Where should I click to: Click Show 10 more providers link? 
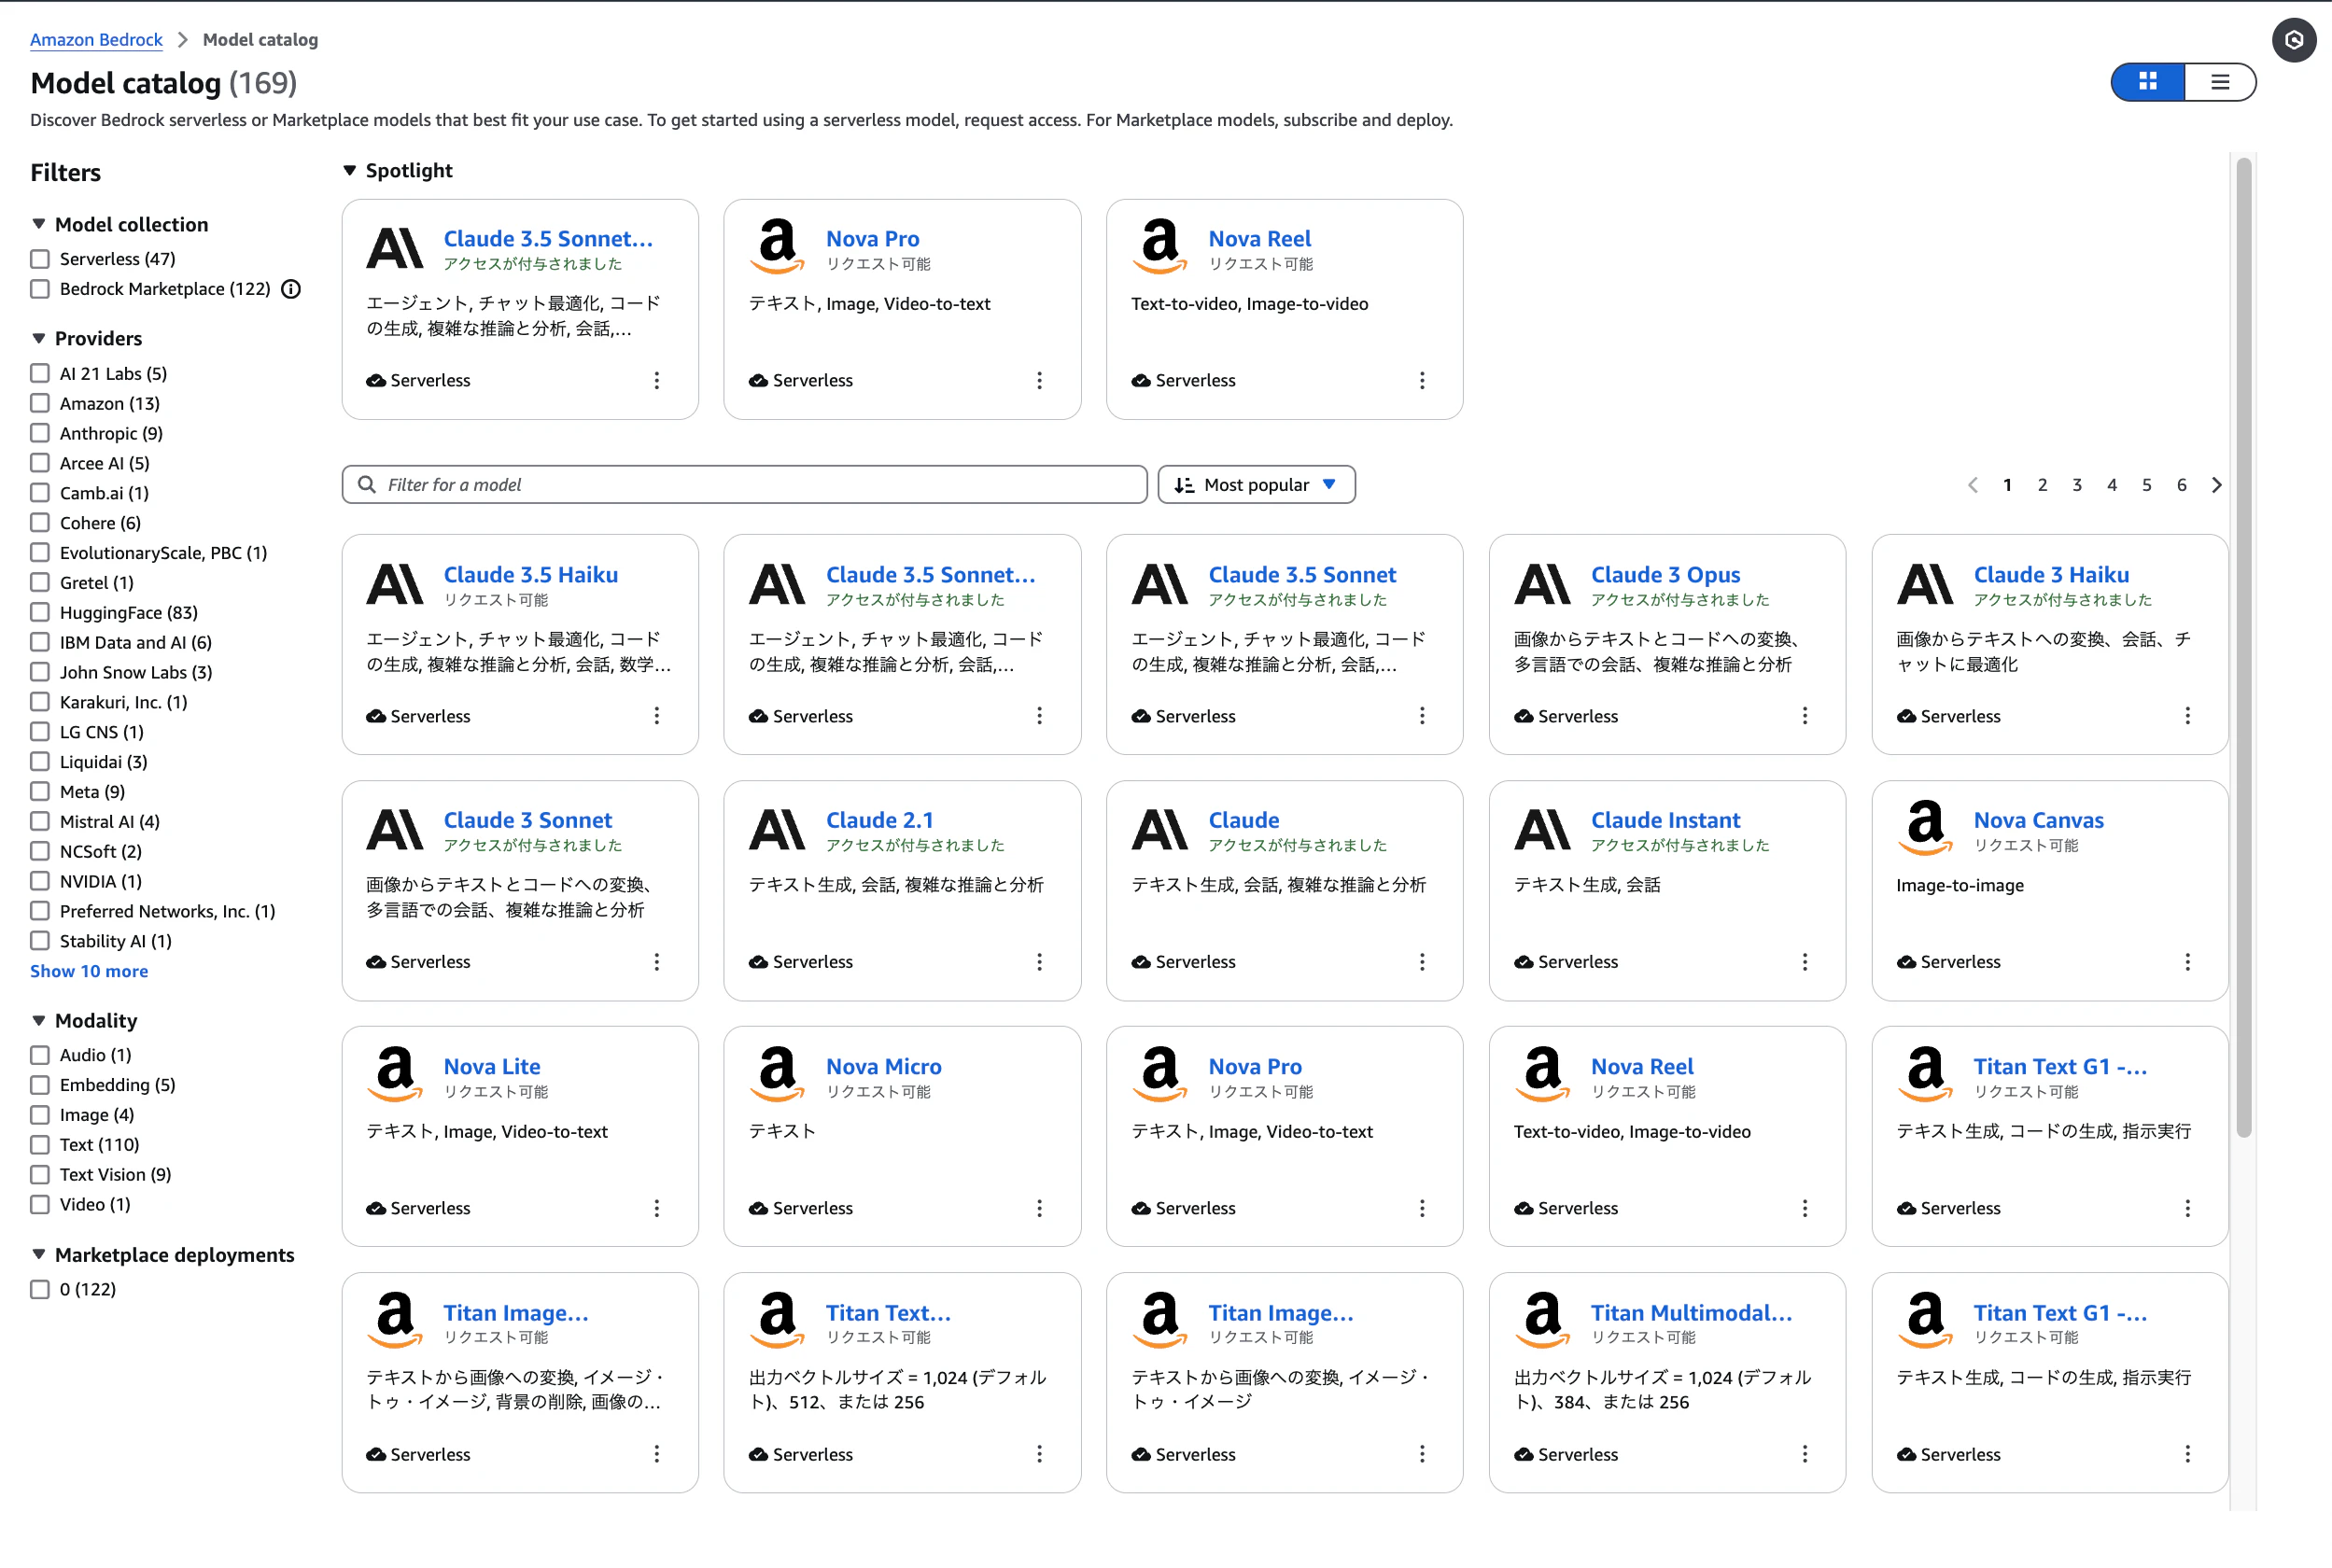click(89, 971)
